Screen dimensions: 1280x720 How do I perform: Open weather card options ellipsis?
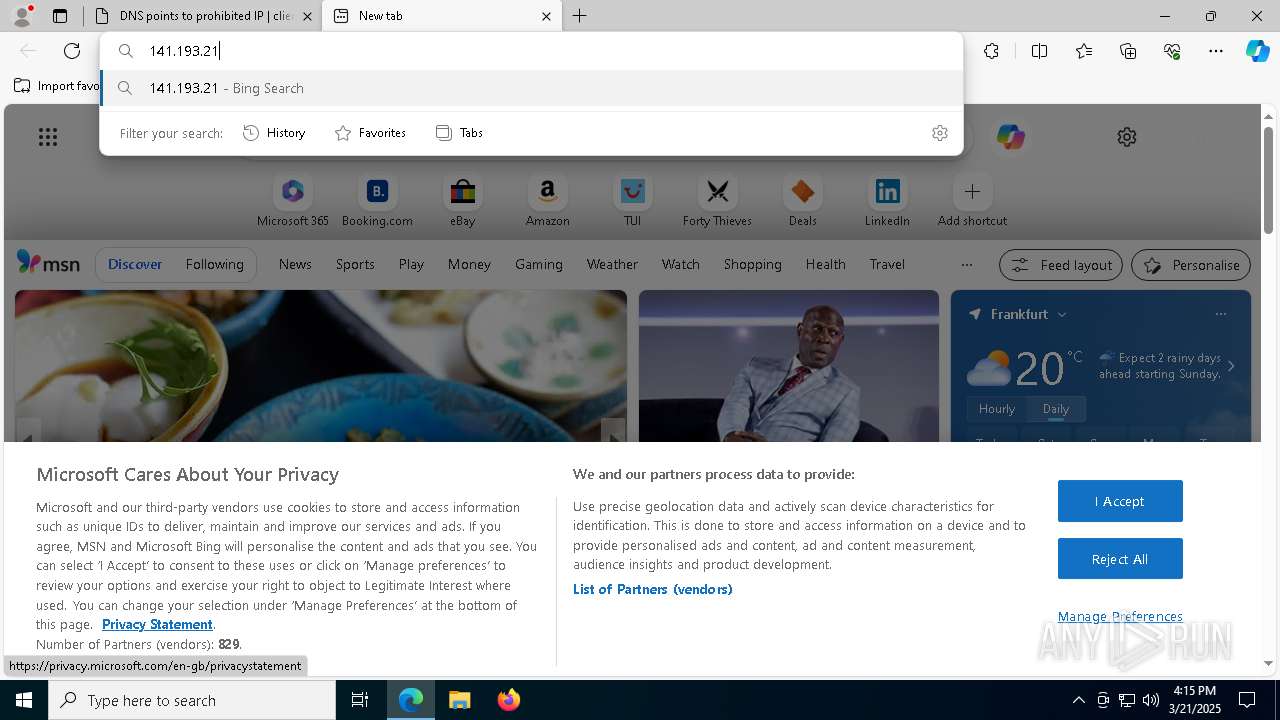(x=1220, y=314)
